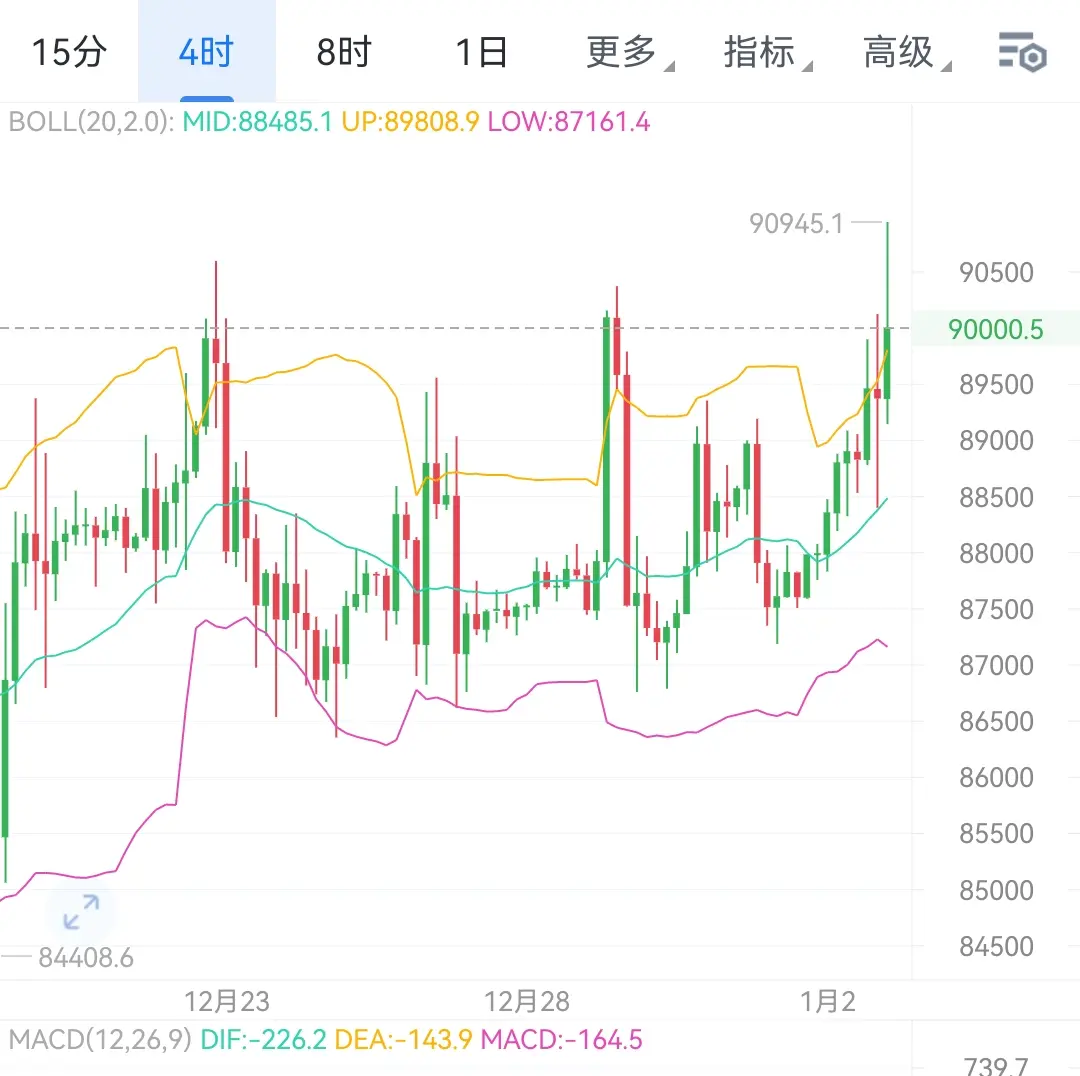Click the 84408.6 low price marker

point(85,958)
